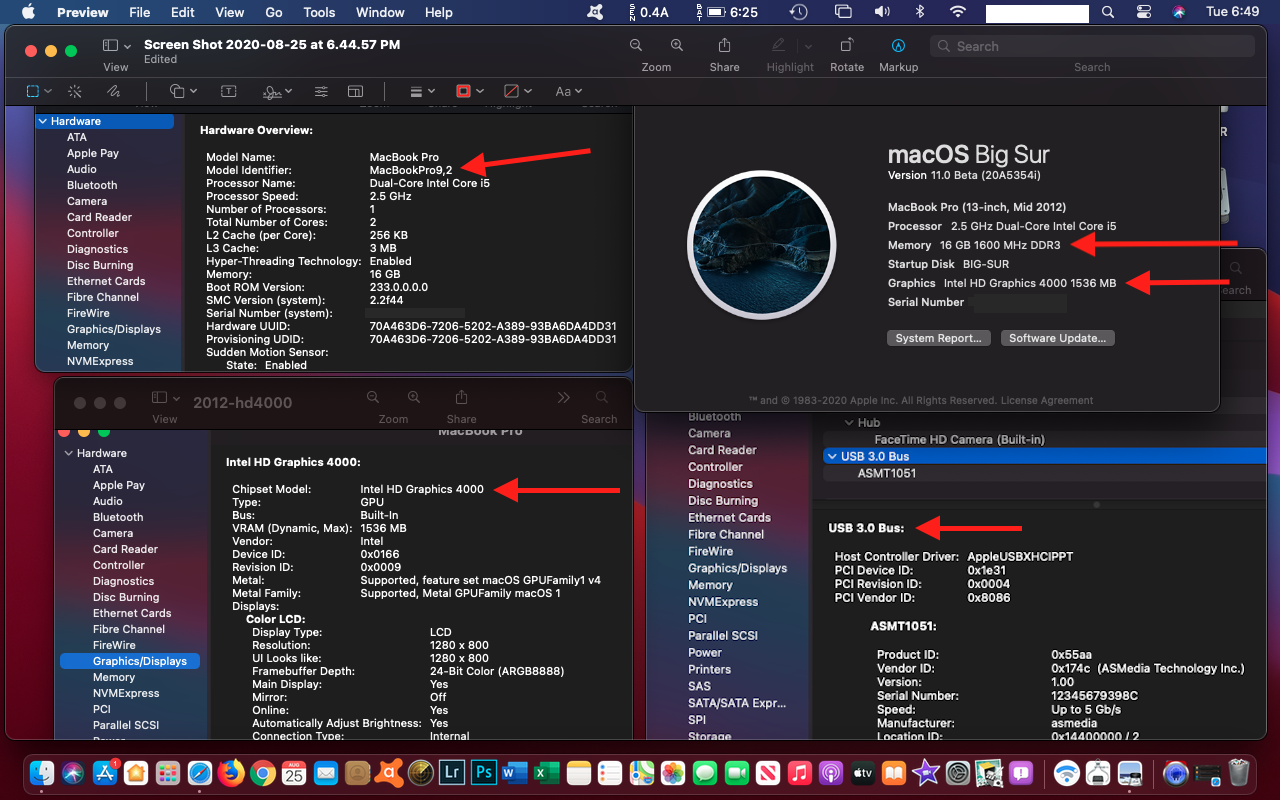1280x800 pixels.
Task: Open the Apple menu
Action: point(27,12)
